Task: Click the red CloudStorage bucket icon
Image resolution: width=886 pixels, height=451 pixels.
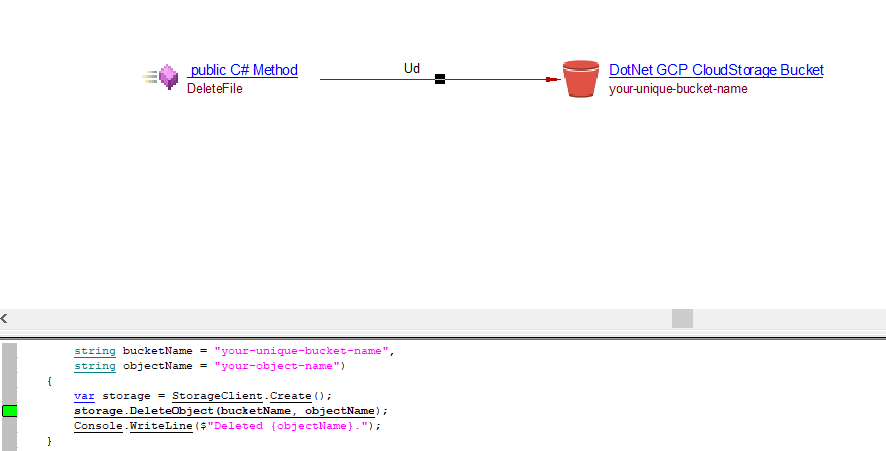Action: tap(580, 79)
